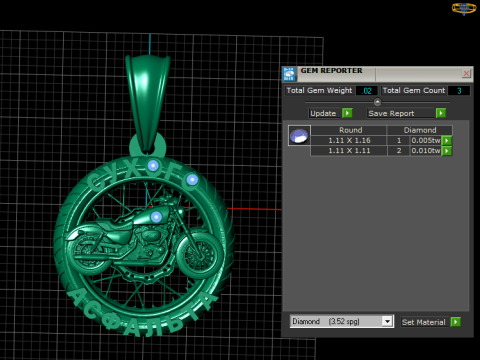Click the 0.010tw weight cell
480x360 pixels.
pyautogui.click(x=426, y=151)
